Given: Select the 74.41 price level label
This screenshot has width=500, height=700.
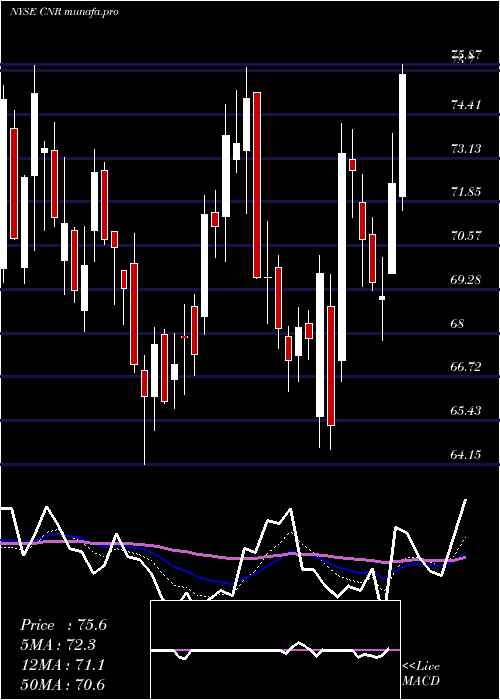Looking at the screenshot, I should pos(466,105).
